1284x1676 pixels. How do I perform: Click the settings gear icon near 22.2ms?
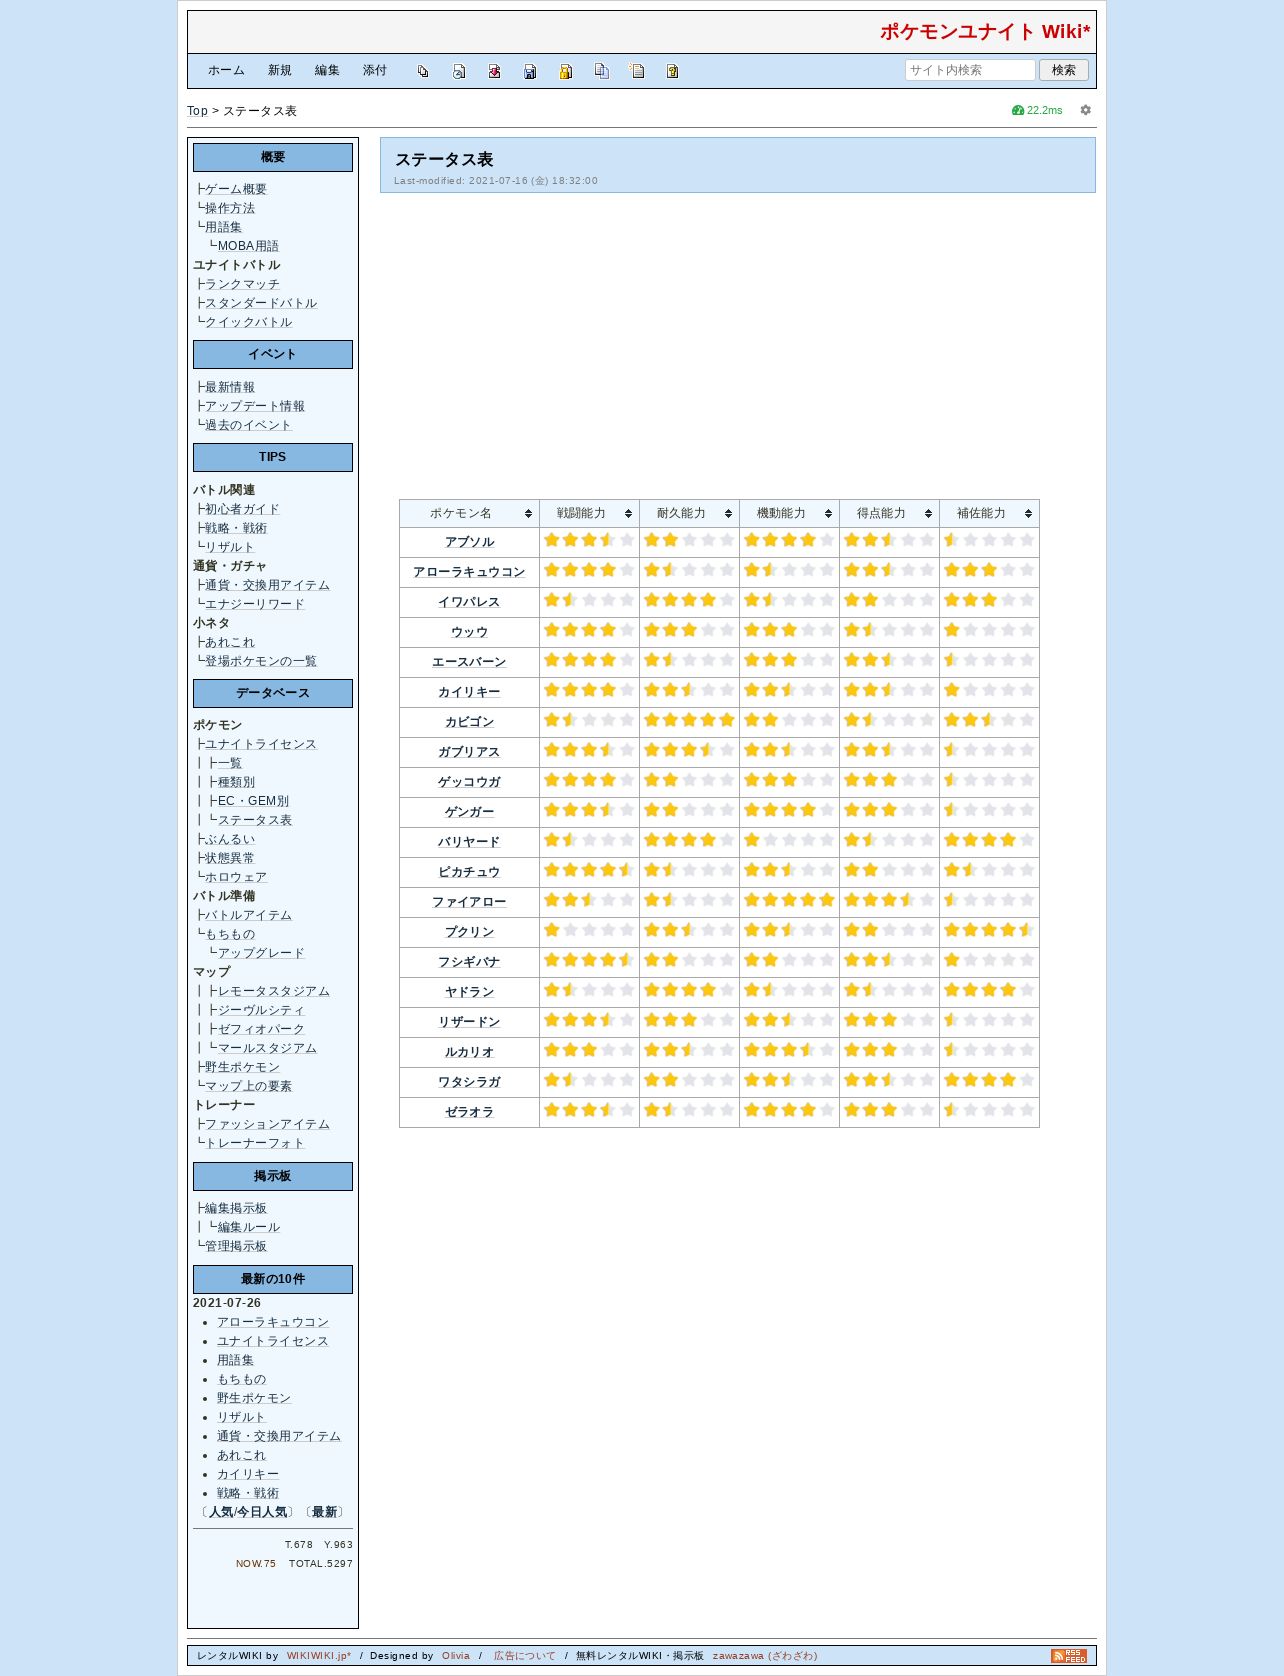[1085, 110]
